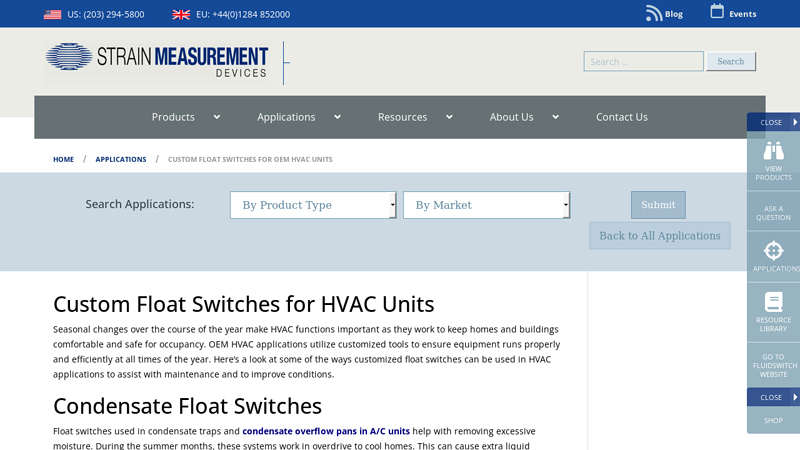Click Go To Fluidswitch Website sidebar link

[x=773, y=365]
